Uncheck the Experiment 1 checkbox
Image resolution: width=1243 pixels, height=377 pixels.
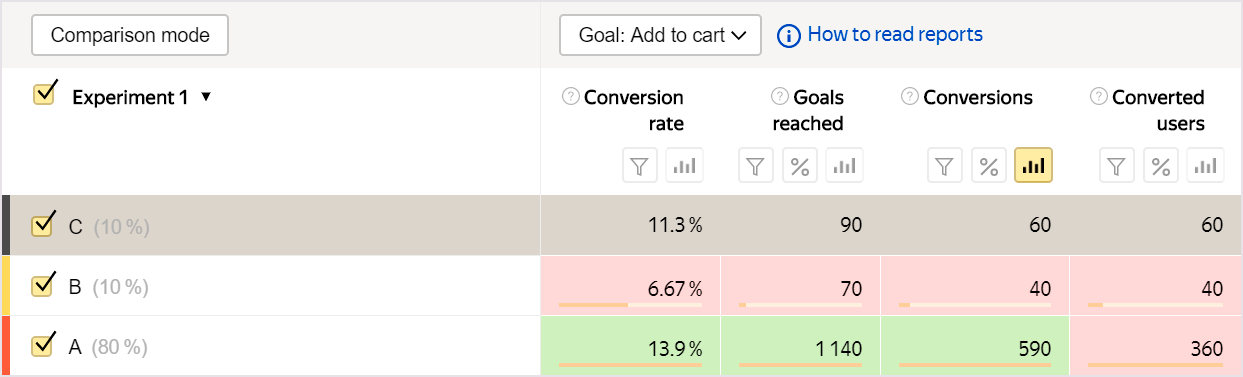coord(44,93)
